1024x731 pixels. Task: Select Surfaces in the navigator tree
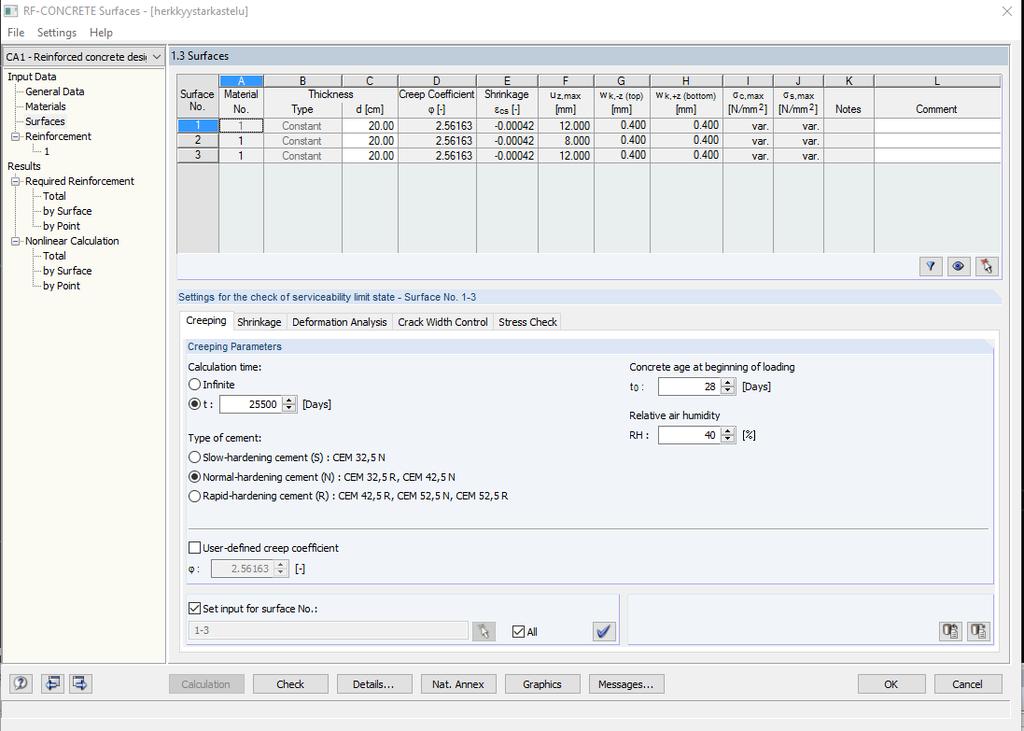(x=45, y=122)
